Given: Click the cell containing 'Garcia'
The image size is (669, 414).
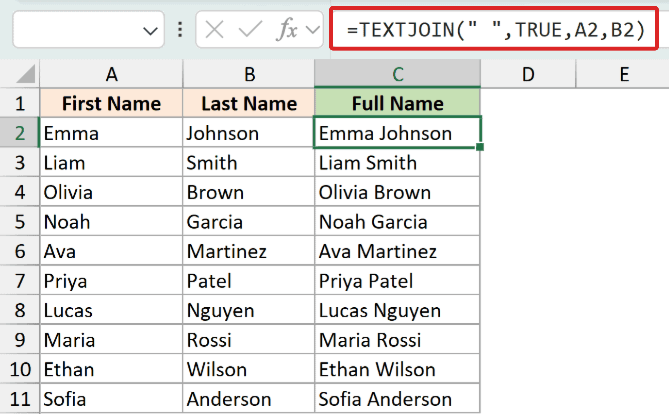Looking at the screenshot, I should 249,221.
